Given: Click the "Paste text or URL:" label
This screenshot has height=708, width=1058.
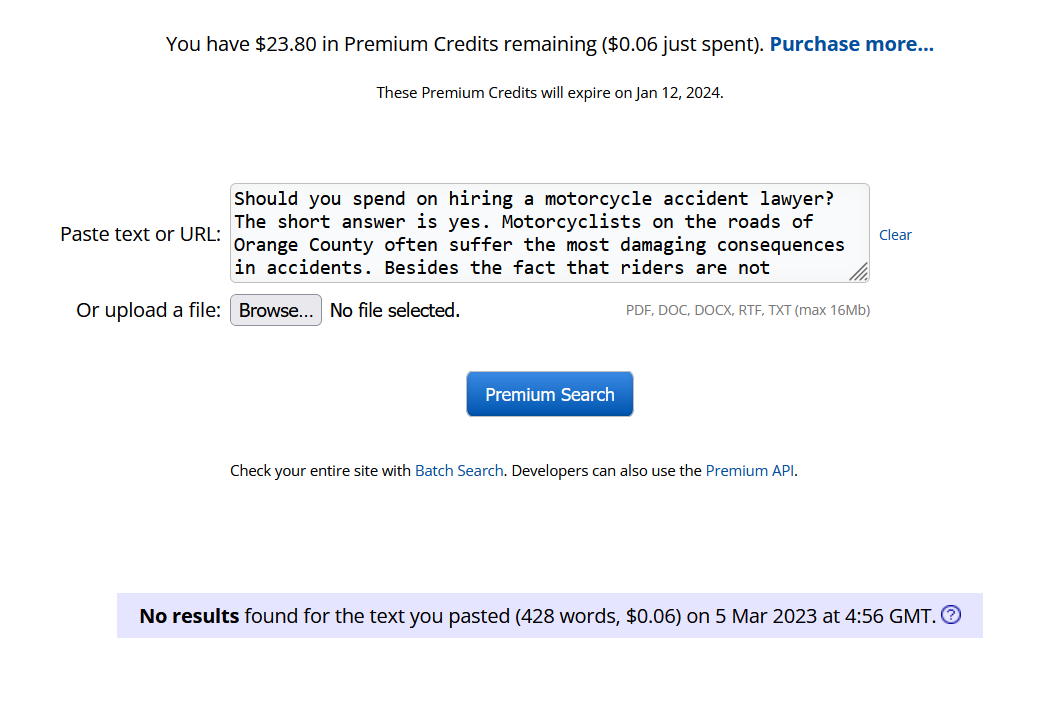Looking at the screenshot, I should (140, 234).
